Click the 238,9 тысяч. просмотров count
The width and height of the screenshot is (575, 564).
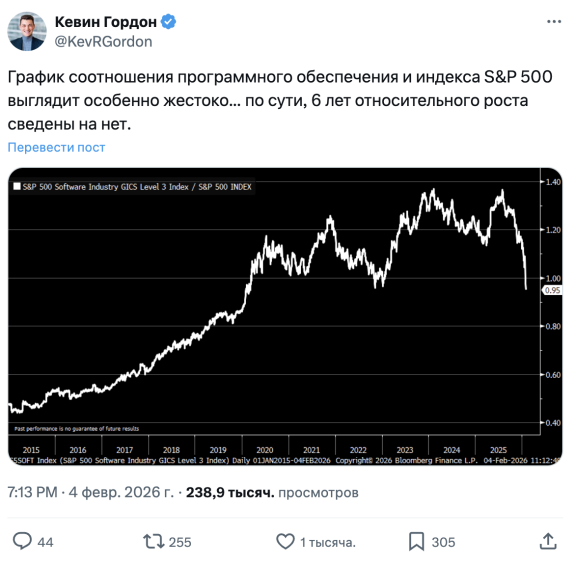[272, 492]
